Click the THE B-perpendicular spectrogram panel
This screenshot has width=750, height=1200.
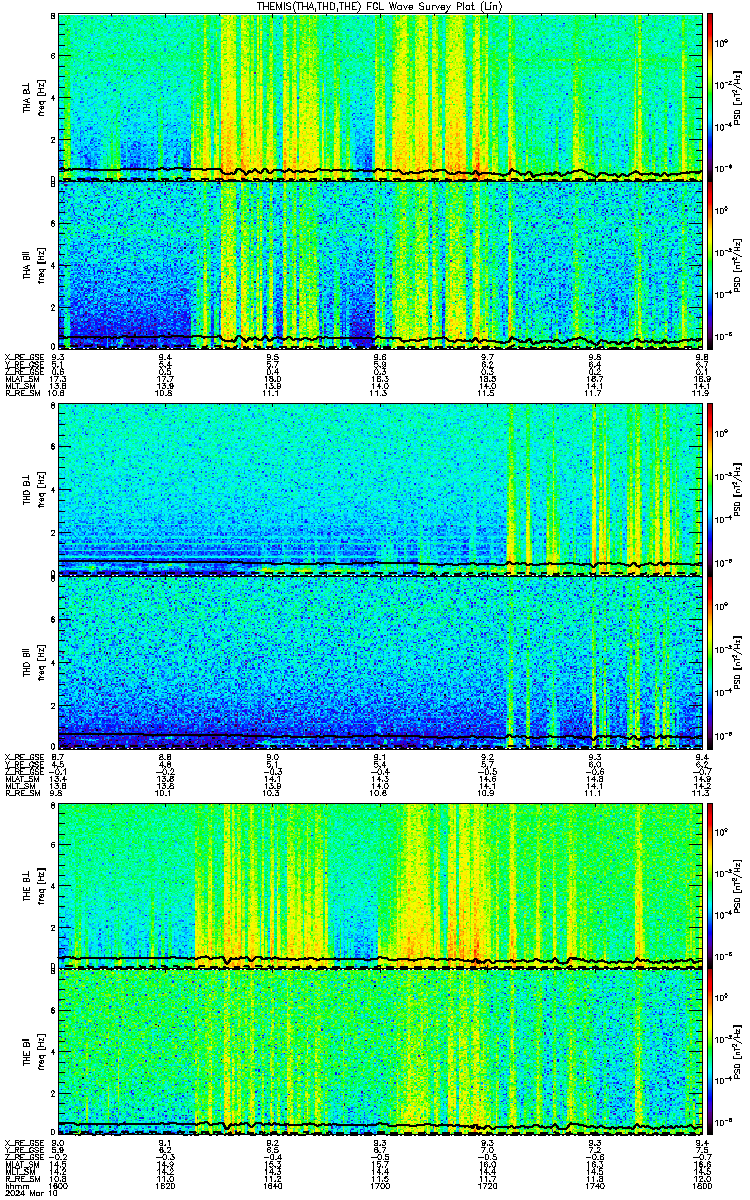point(380,885)
